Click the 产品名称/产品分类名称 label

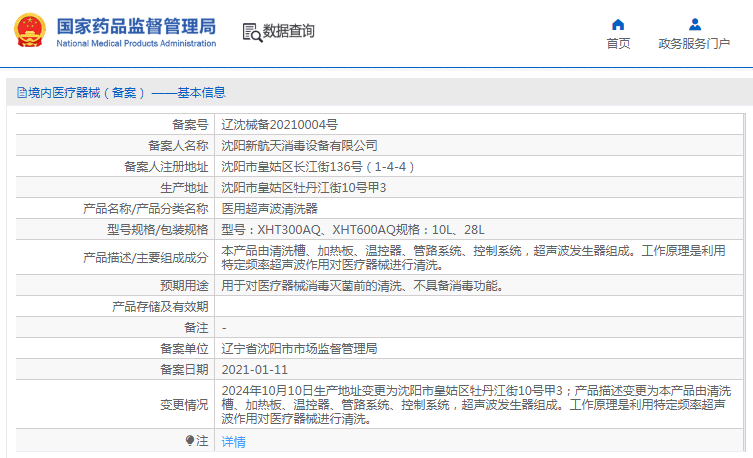[x=146, y=209]
